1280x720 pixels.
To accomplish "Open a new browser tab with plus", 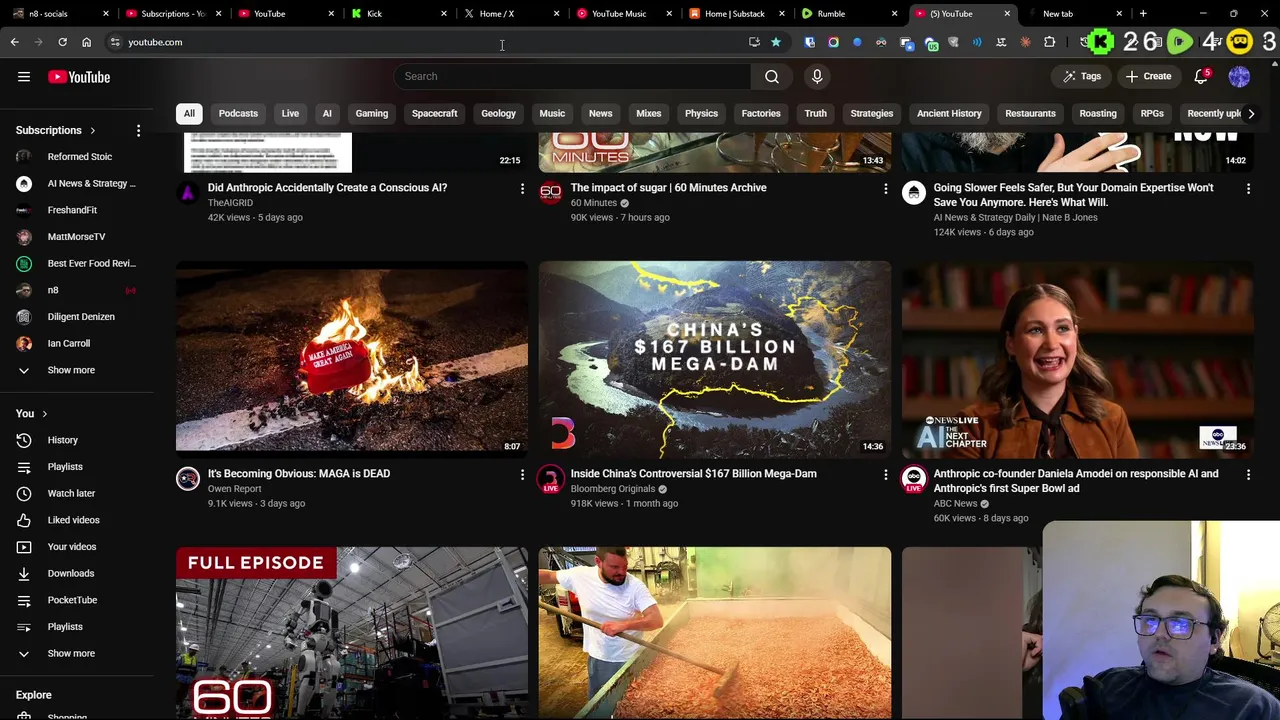I will pyautogui.click(x=1143, y=14).
